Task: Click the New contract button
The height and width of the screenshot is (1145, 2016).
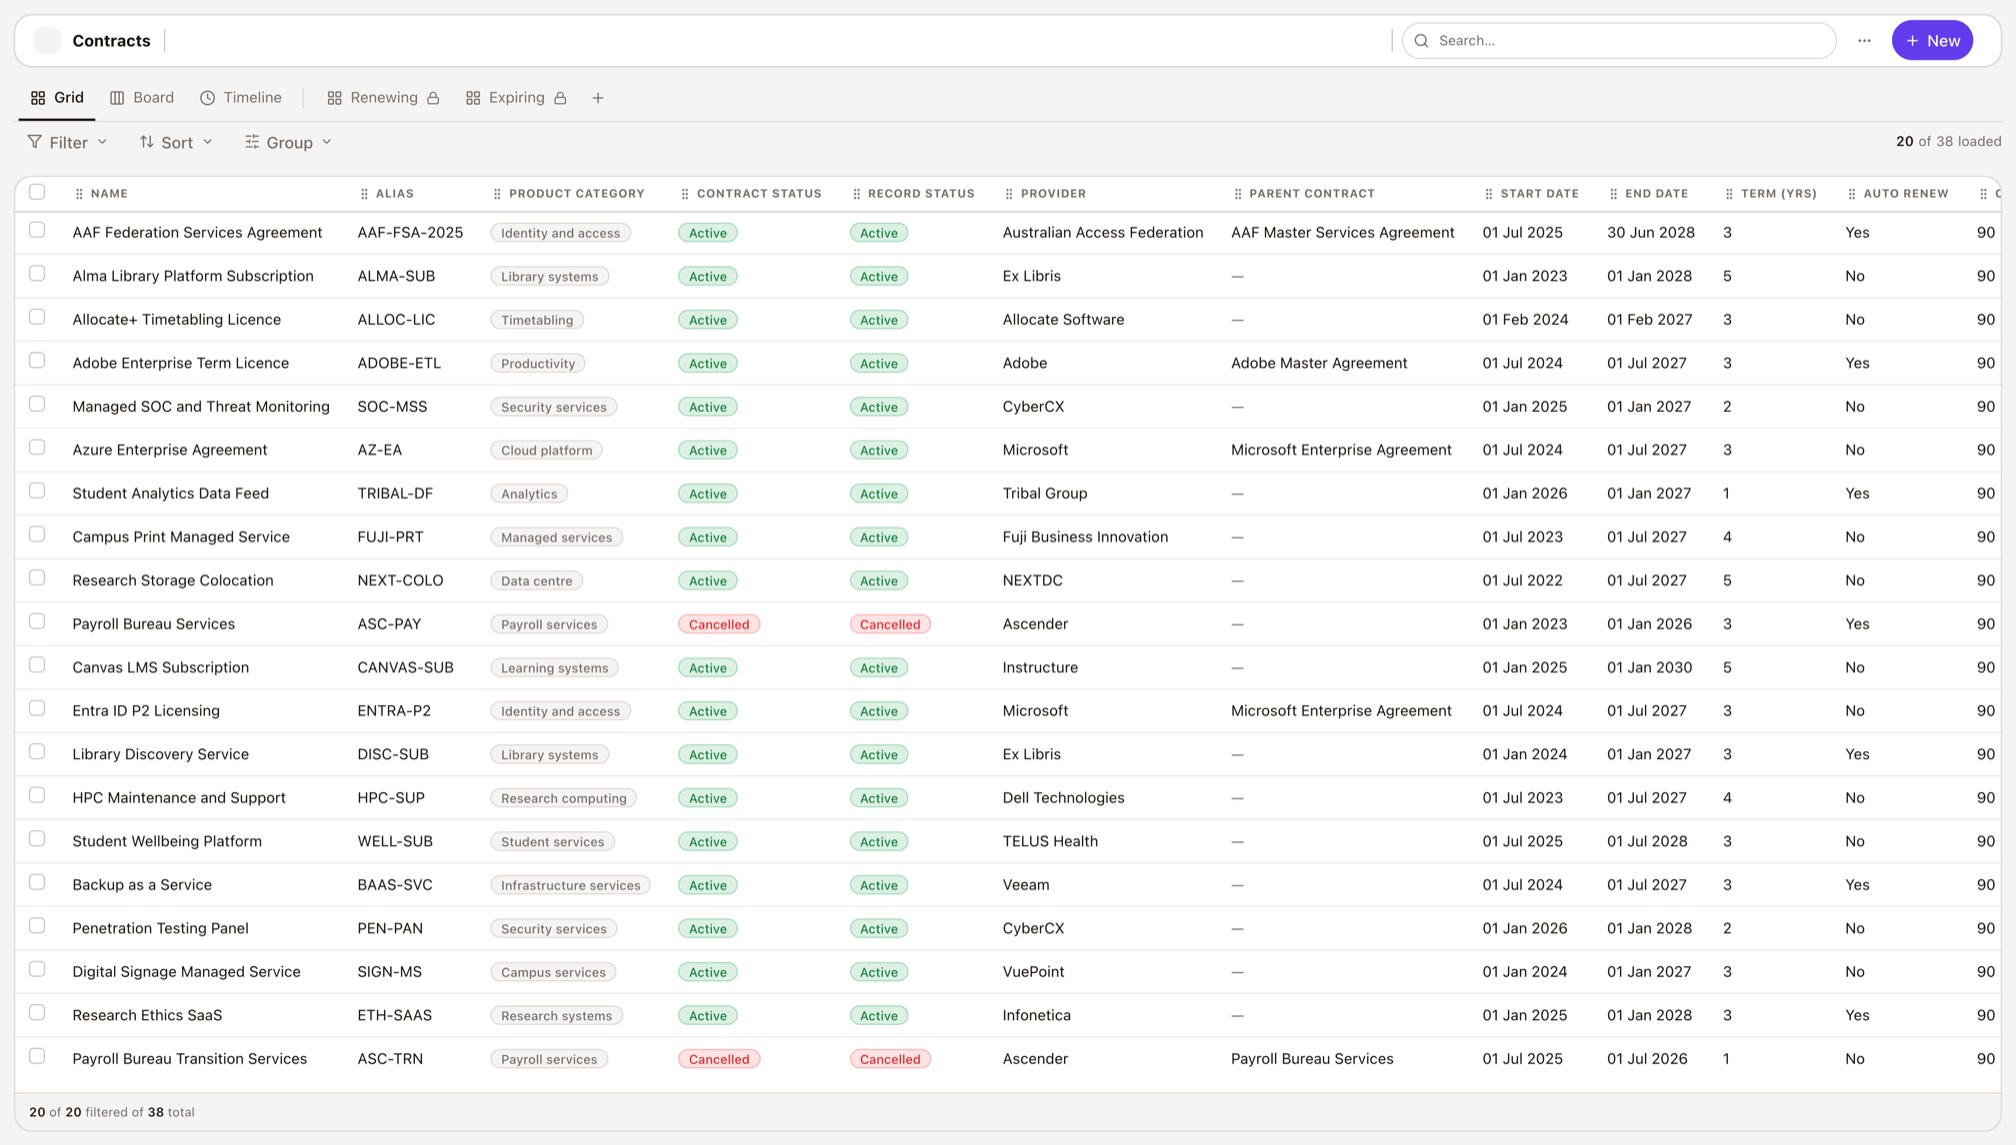Action: pos(1932,41)
